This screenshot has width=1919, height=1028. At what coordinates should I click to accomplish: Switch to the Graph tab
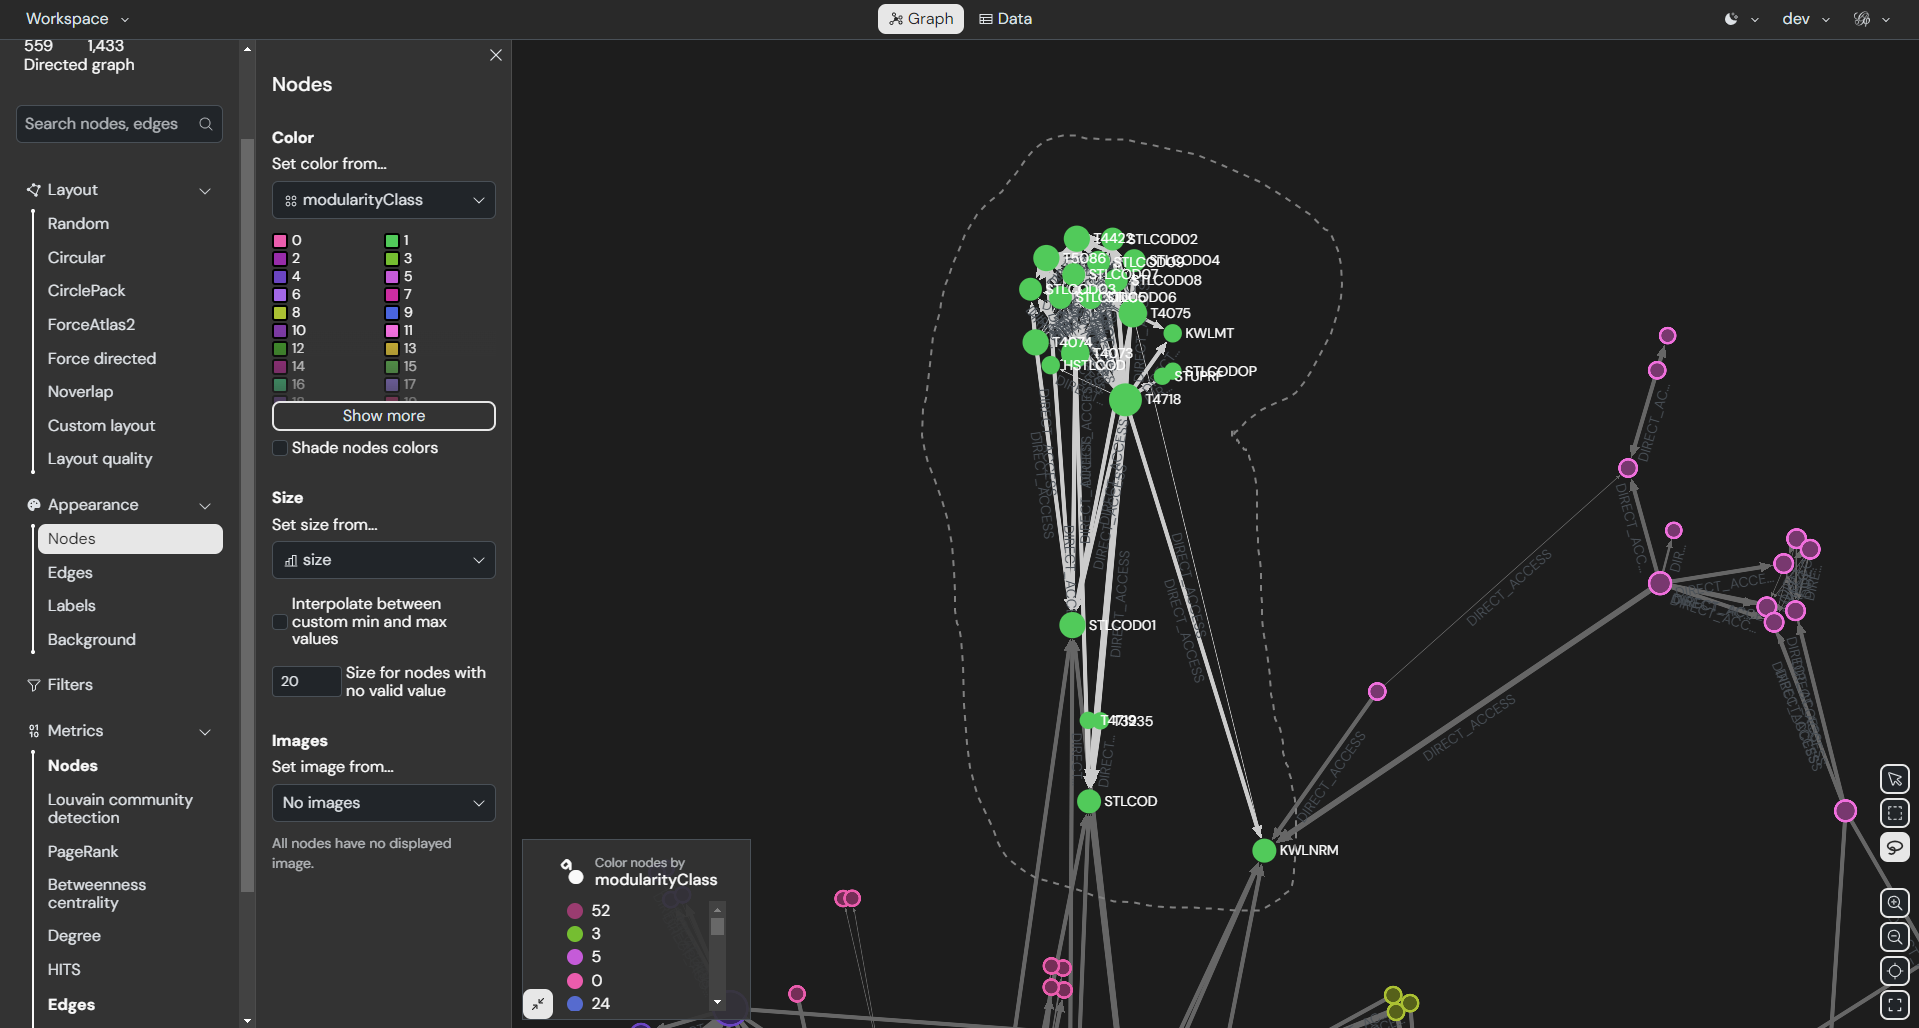tap(921, 19)
